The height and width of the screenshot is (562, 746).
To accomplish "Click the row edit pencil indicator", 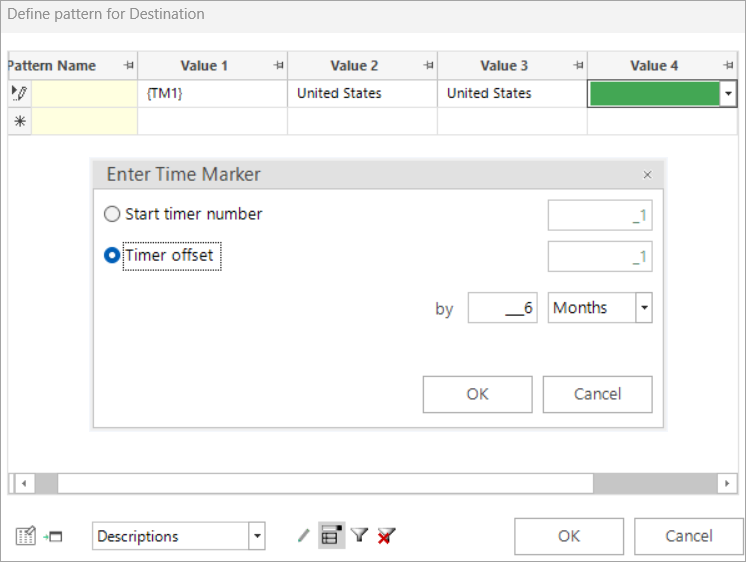I will (20, 93).
